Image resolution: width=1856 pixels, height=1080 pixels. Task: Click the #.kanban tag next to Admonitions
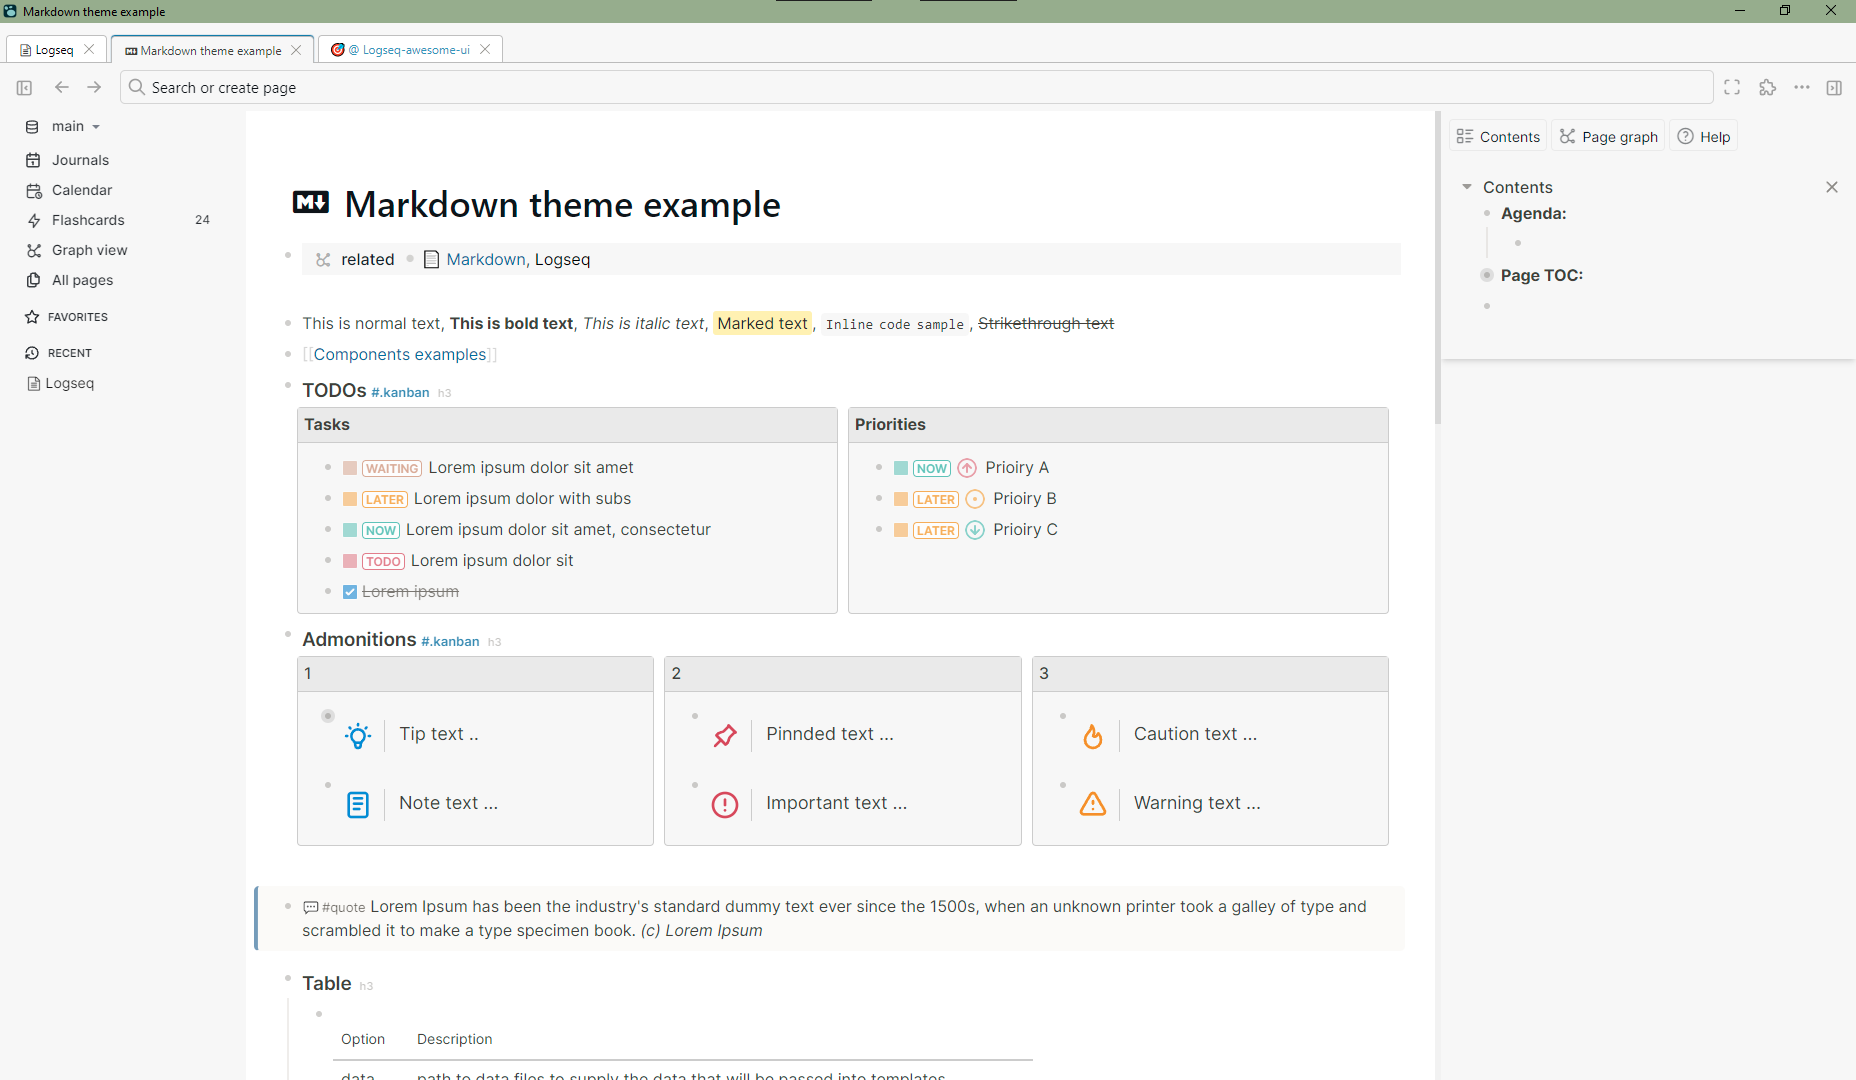450,641
